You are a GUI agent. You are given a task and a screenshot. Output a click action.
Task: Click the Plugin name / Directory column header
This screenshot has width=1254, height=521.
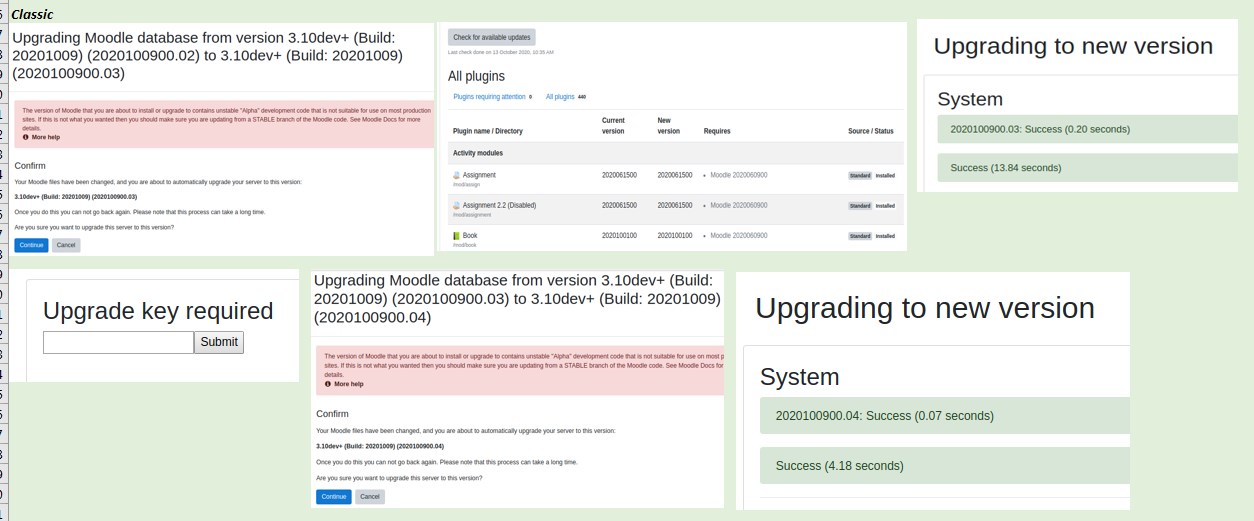pyautogui.click(x=488, y=131)
